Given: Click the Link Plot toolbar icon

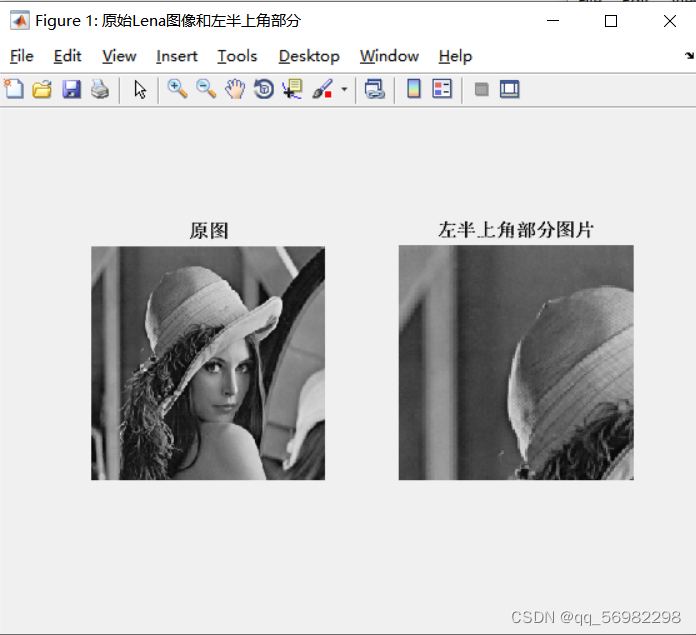Looking at the screenshot, I should click(x=375, y=89).
